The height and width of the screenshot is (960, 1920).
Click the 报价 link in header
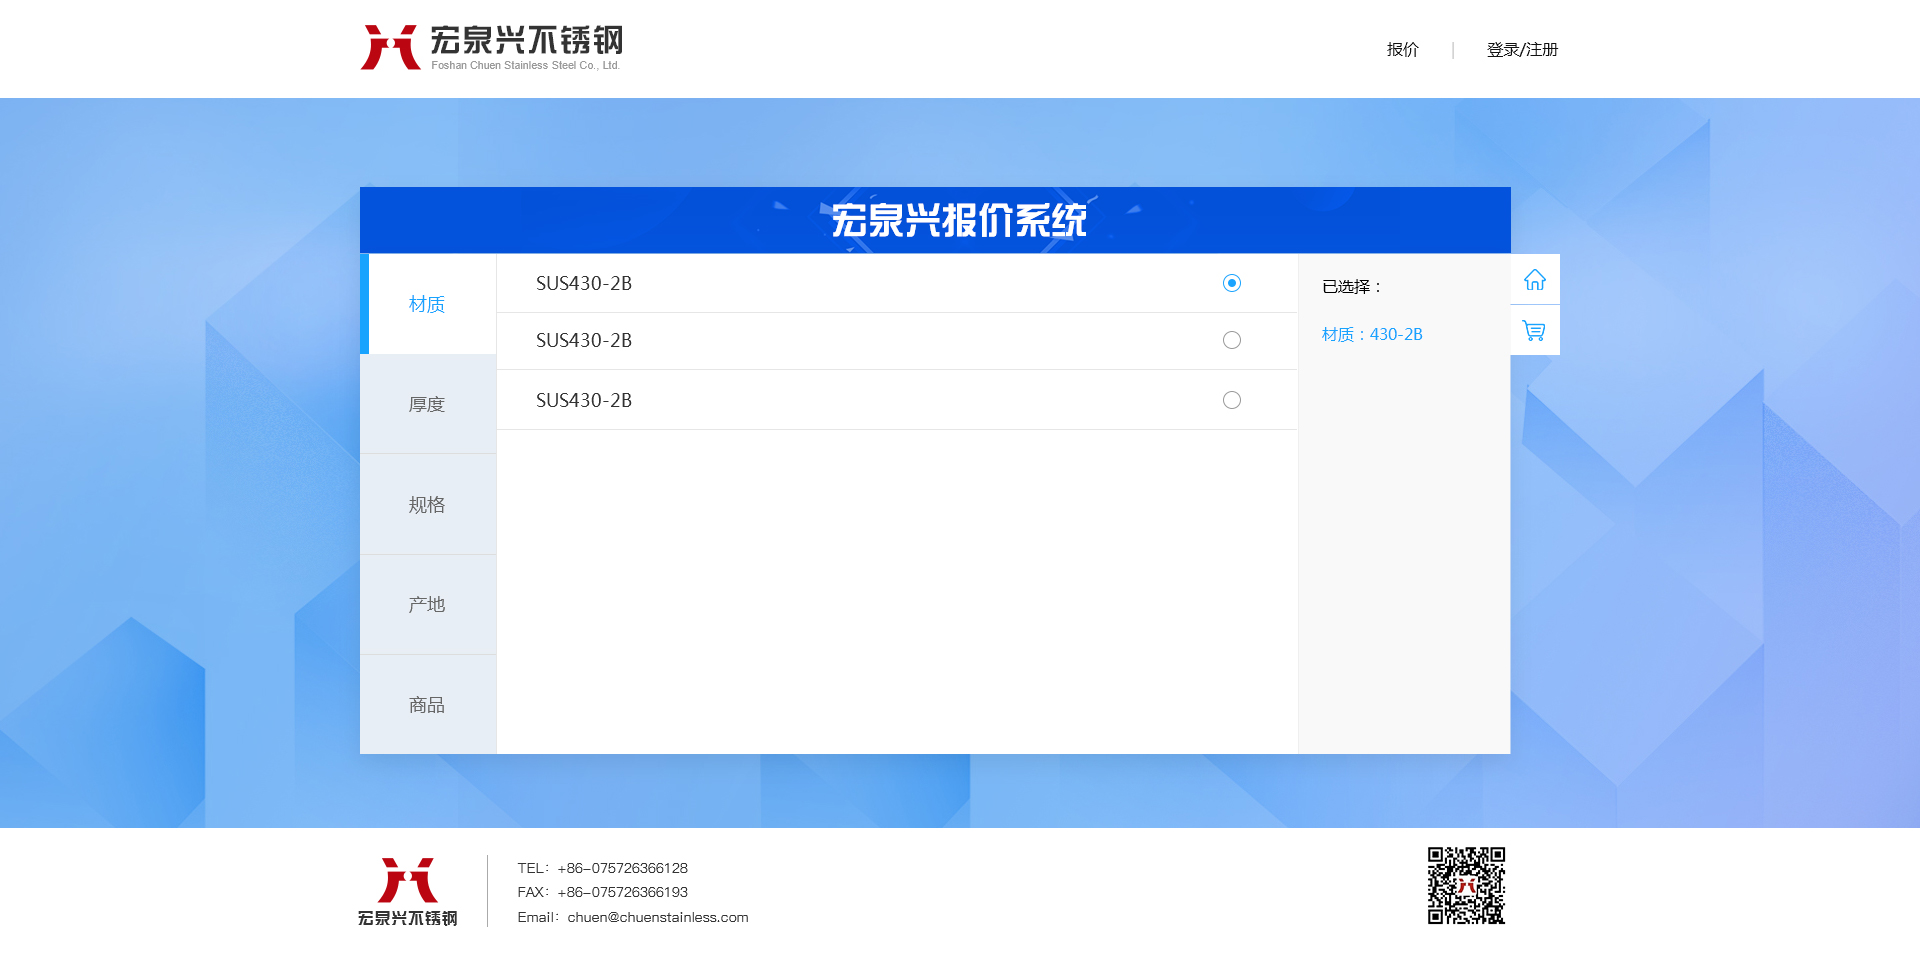(1402, 50)
